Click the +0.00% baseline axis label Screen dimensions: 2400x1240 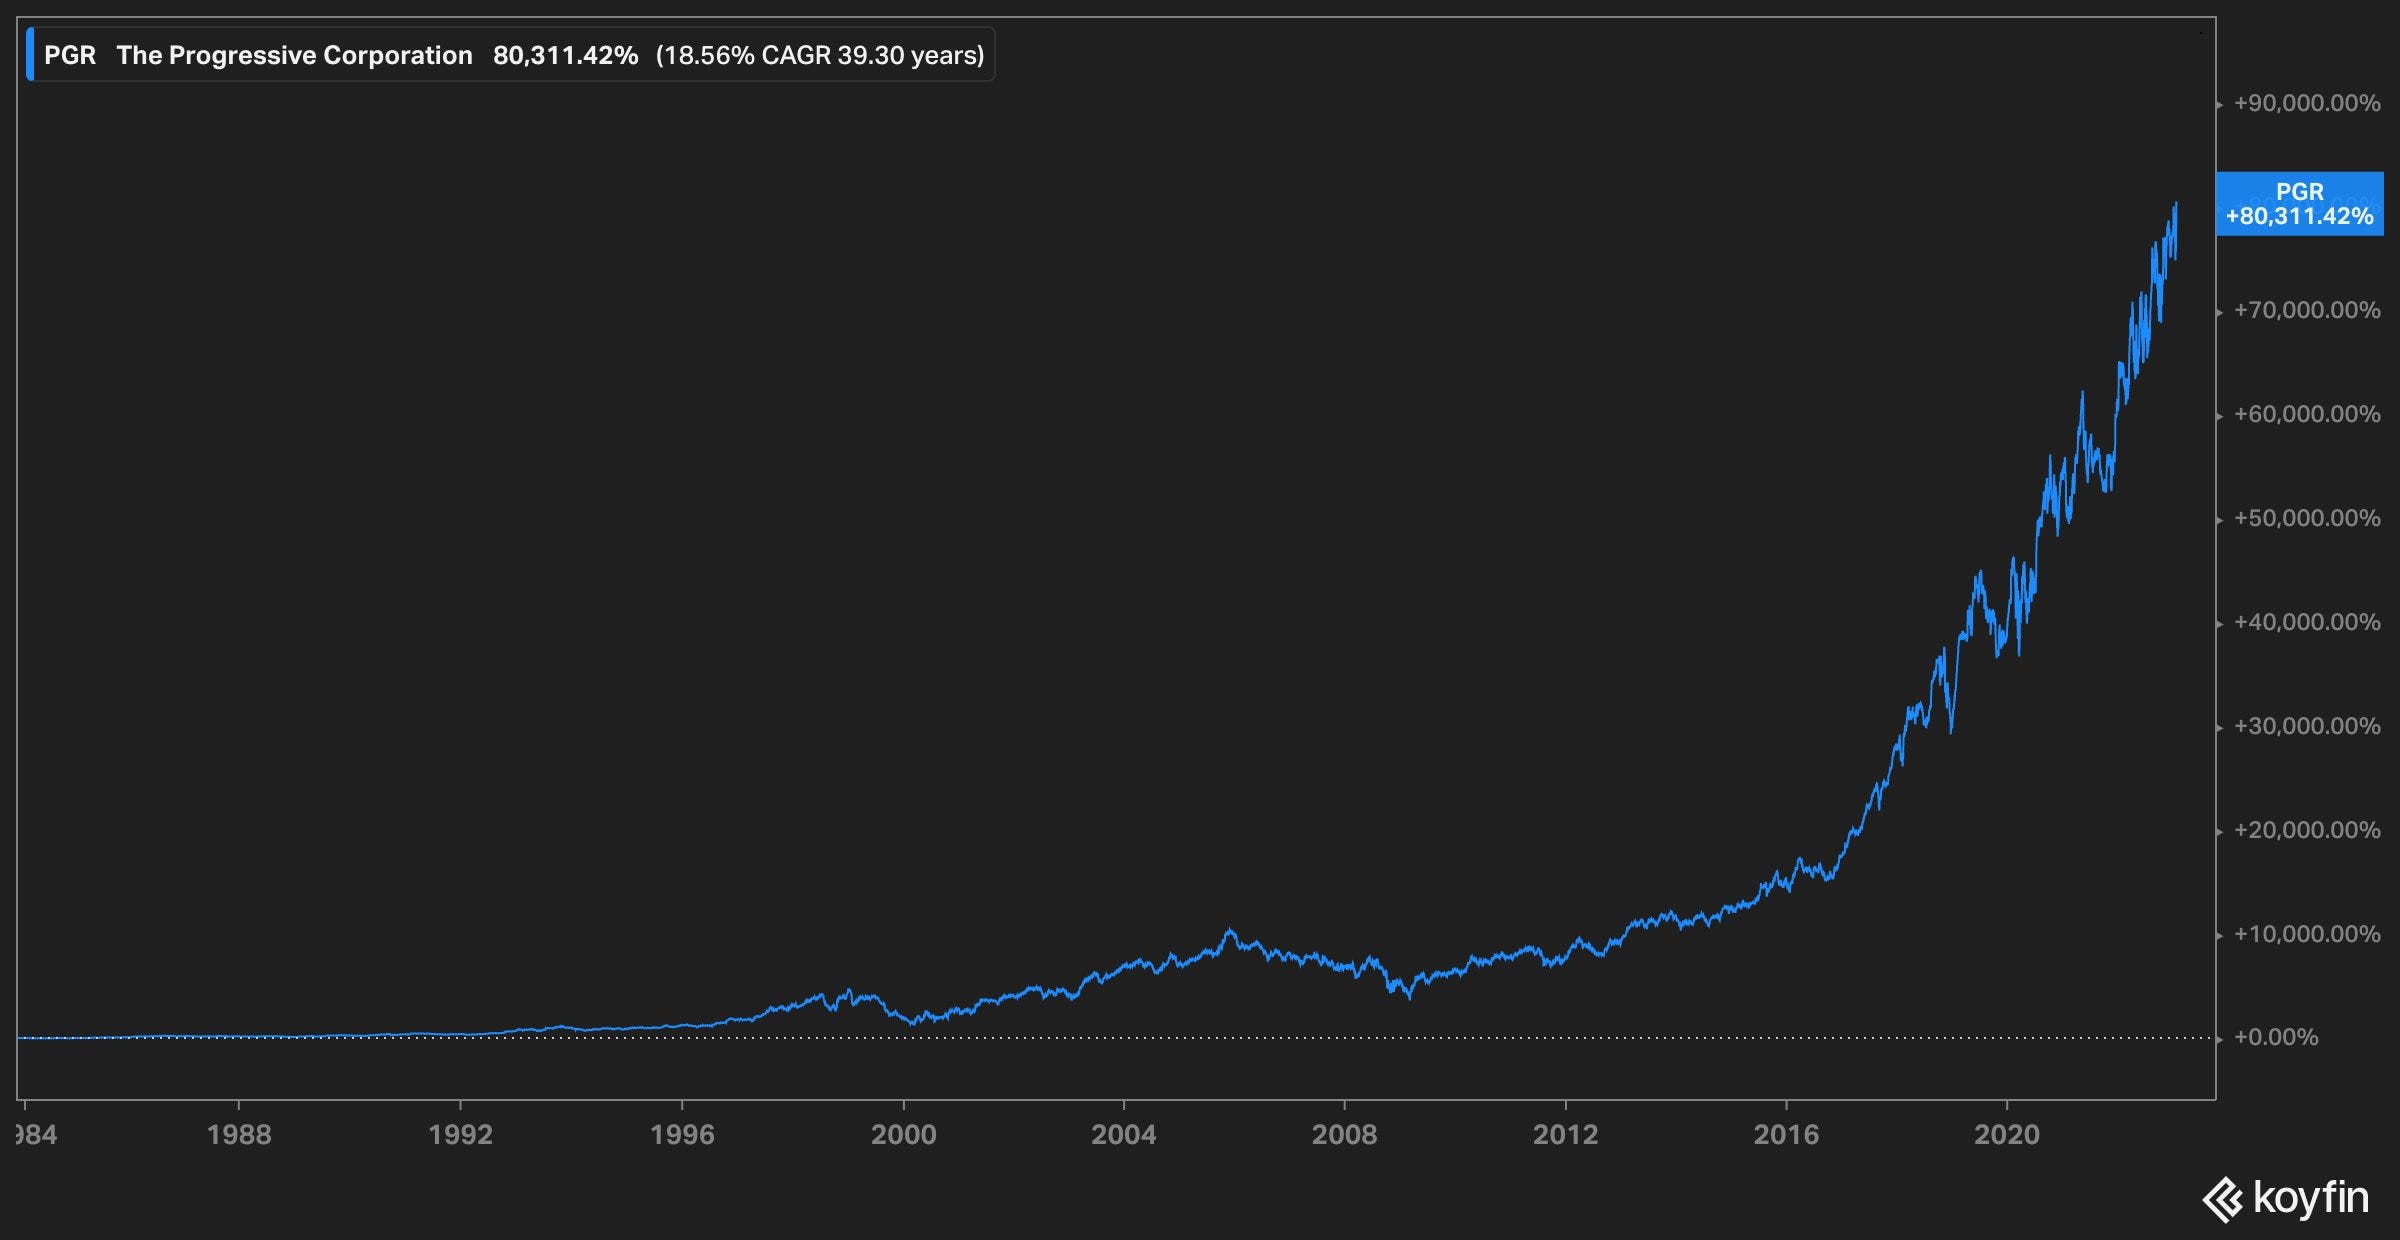2276,1037
